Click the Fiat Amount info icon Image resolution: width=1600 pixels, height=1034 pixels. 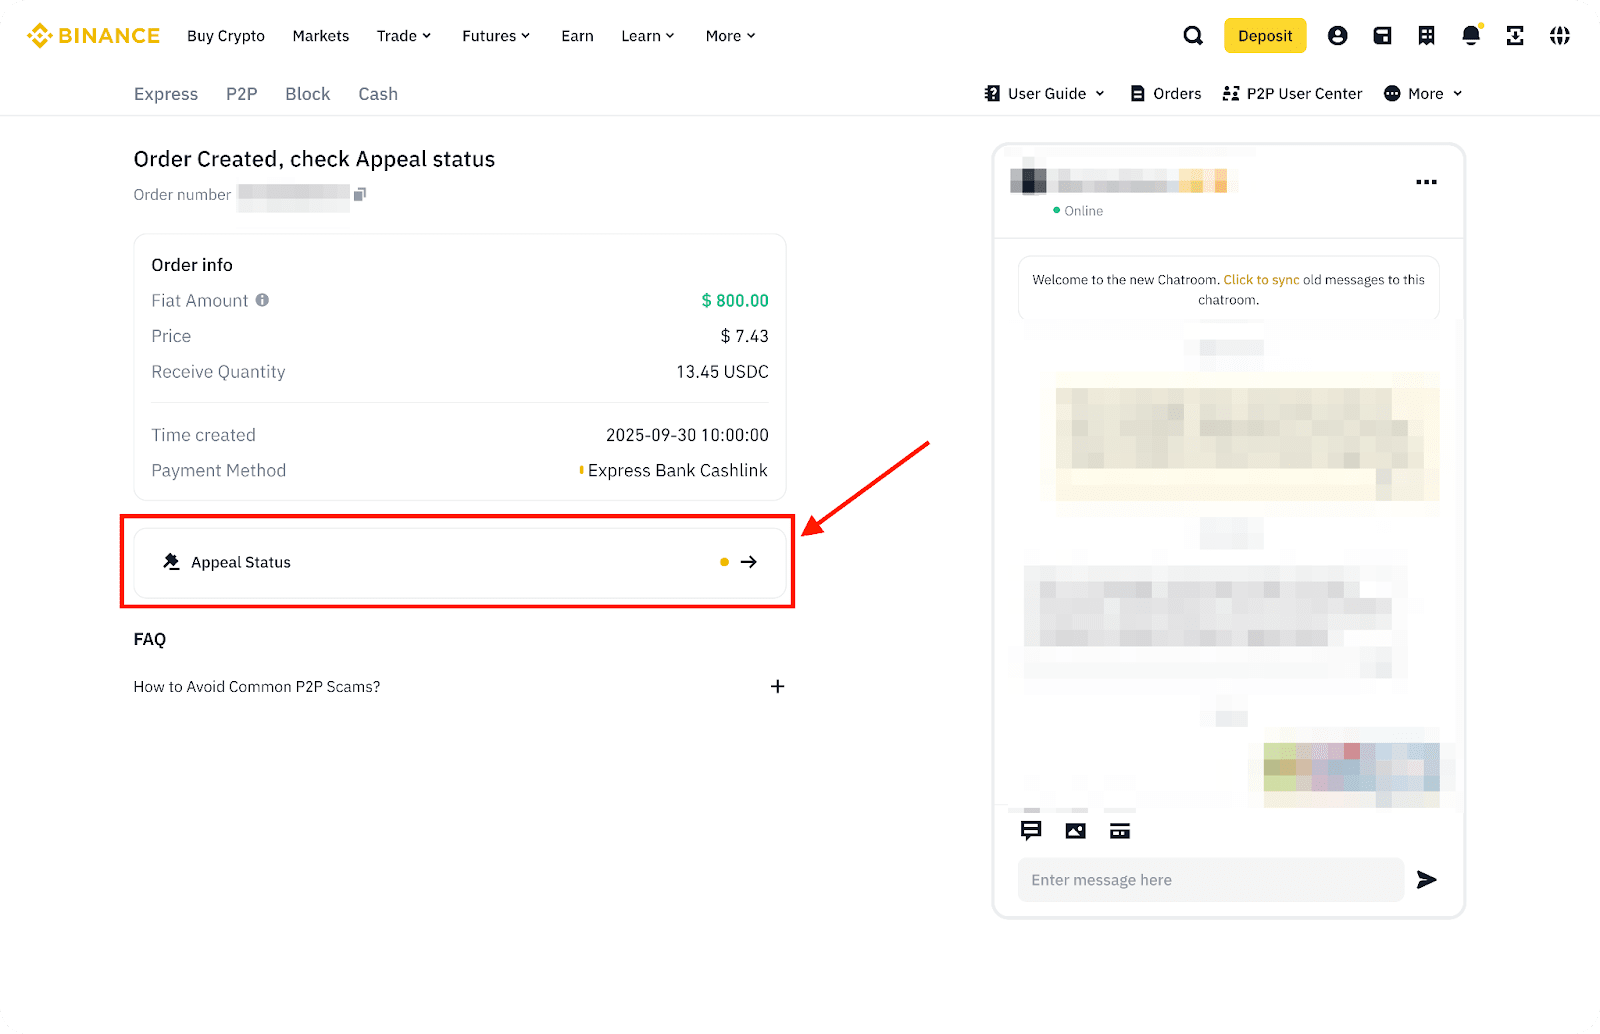(262, 300)
